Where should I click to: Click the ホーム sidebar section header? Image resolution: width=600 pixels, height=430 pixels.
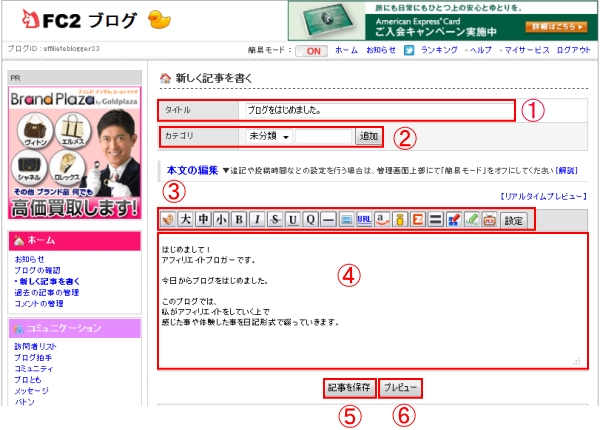[75, 241]
